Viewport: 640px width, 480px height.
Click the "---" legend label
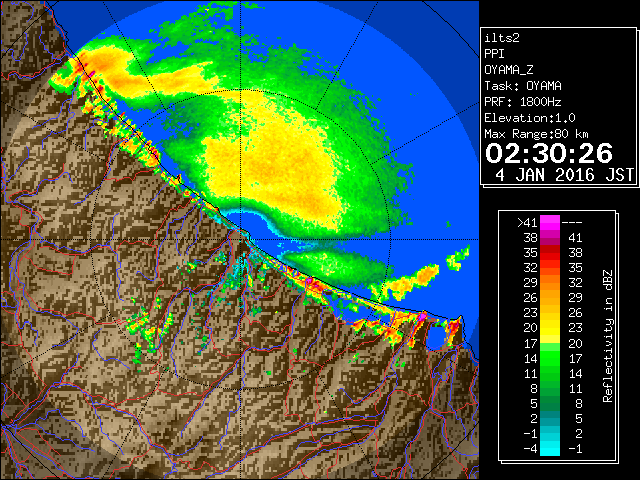coord(572,222)
